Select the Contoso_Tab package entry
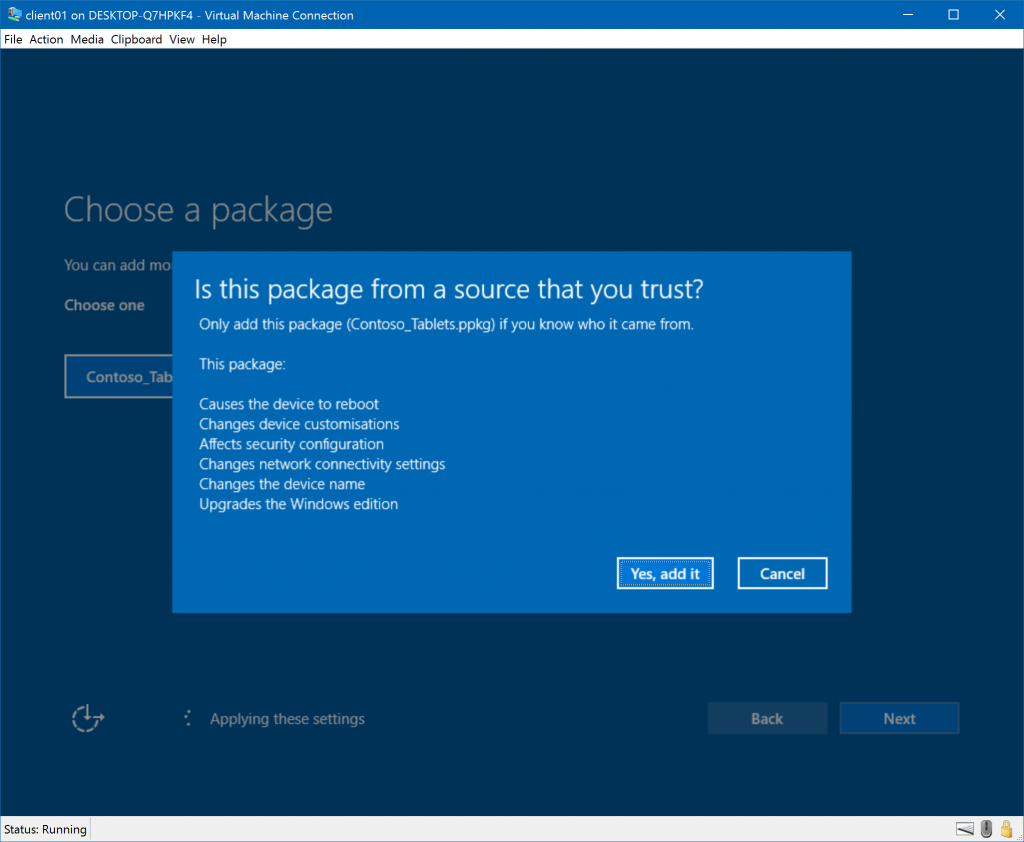This screenshot has width=1024, height=842. point(119,376)
